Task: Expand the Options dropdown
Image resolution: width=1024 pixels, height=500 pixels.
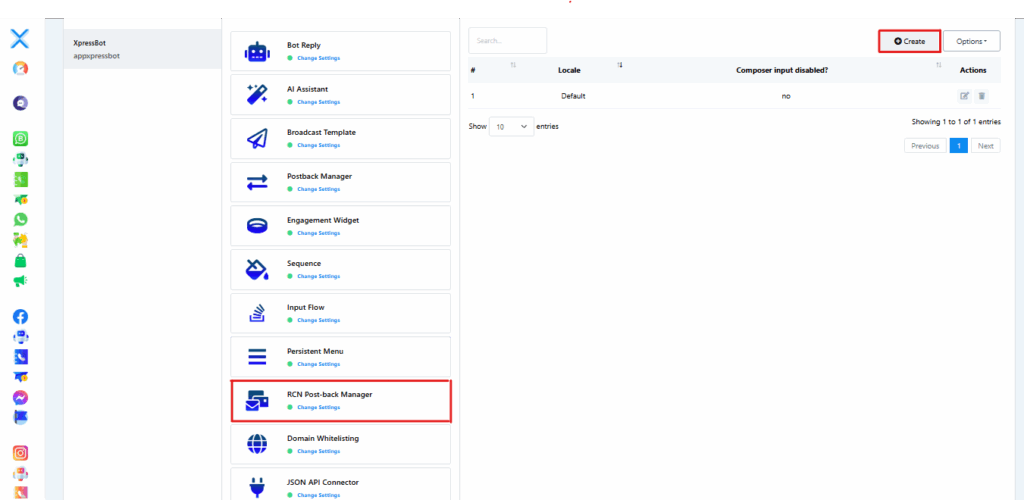Action: pos(971,41)
